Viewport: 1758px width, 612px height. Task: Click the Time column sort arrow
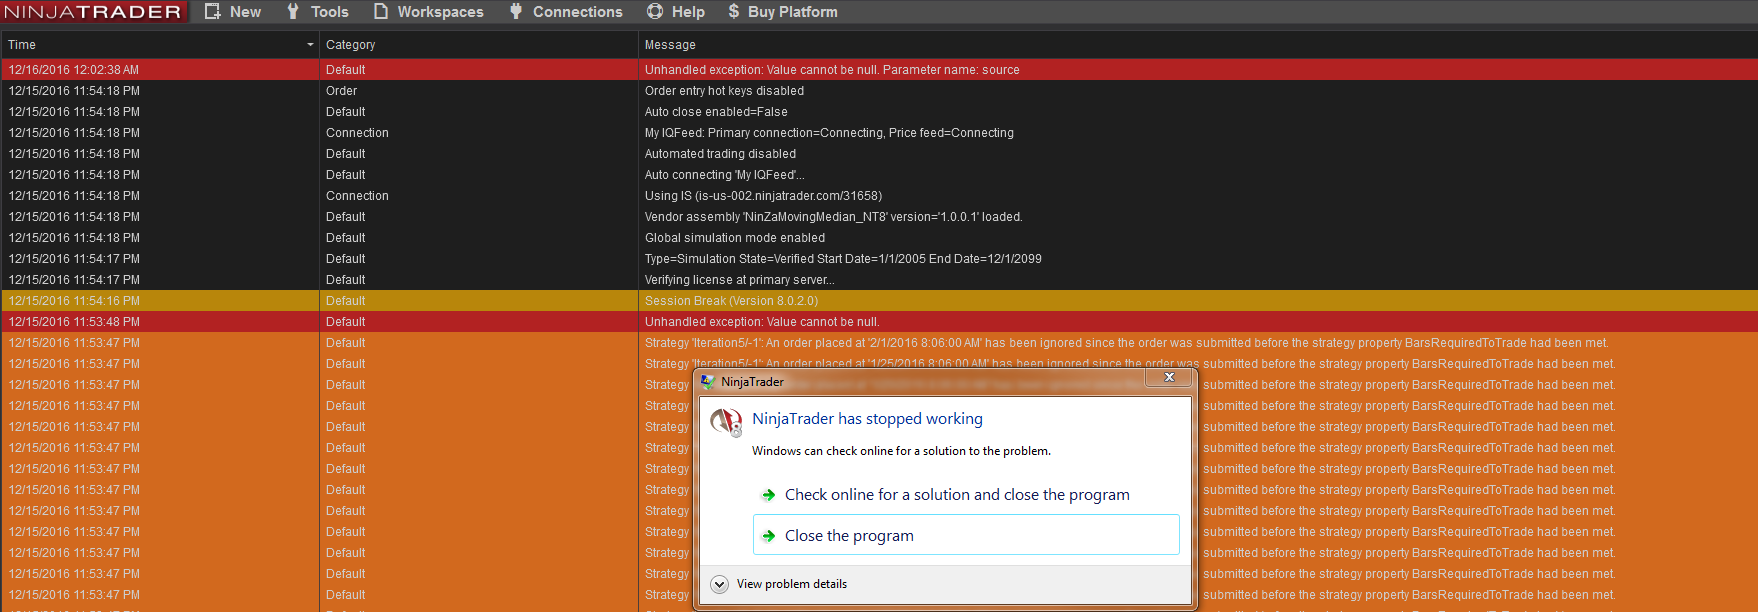310,45
